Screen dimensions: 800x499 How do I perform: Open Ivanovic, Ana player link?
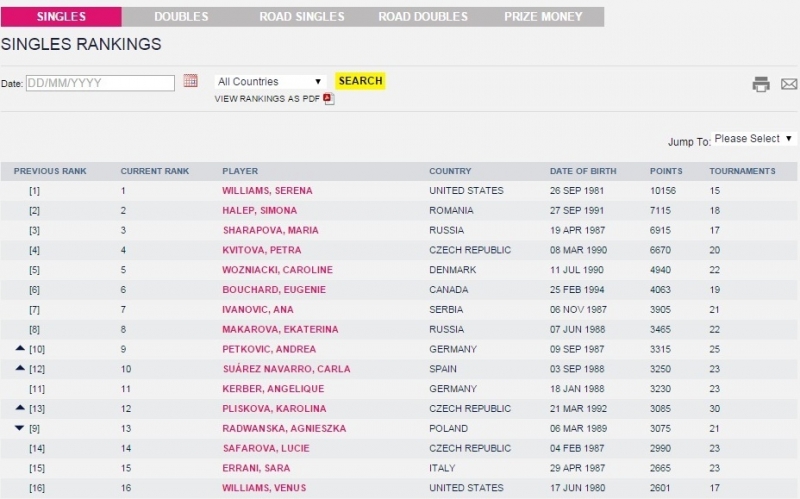click(257, 310)
